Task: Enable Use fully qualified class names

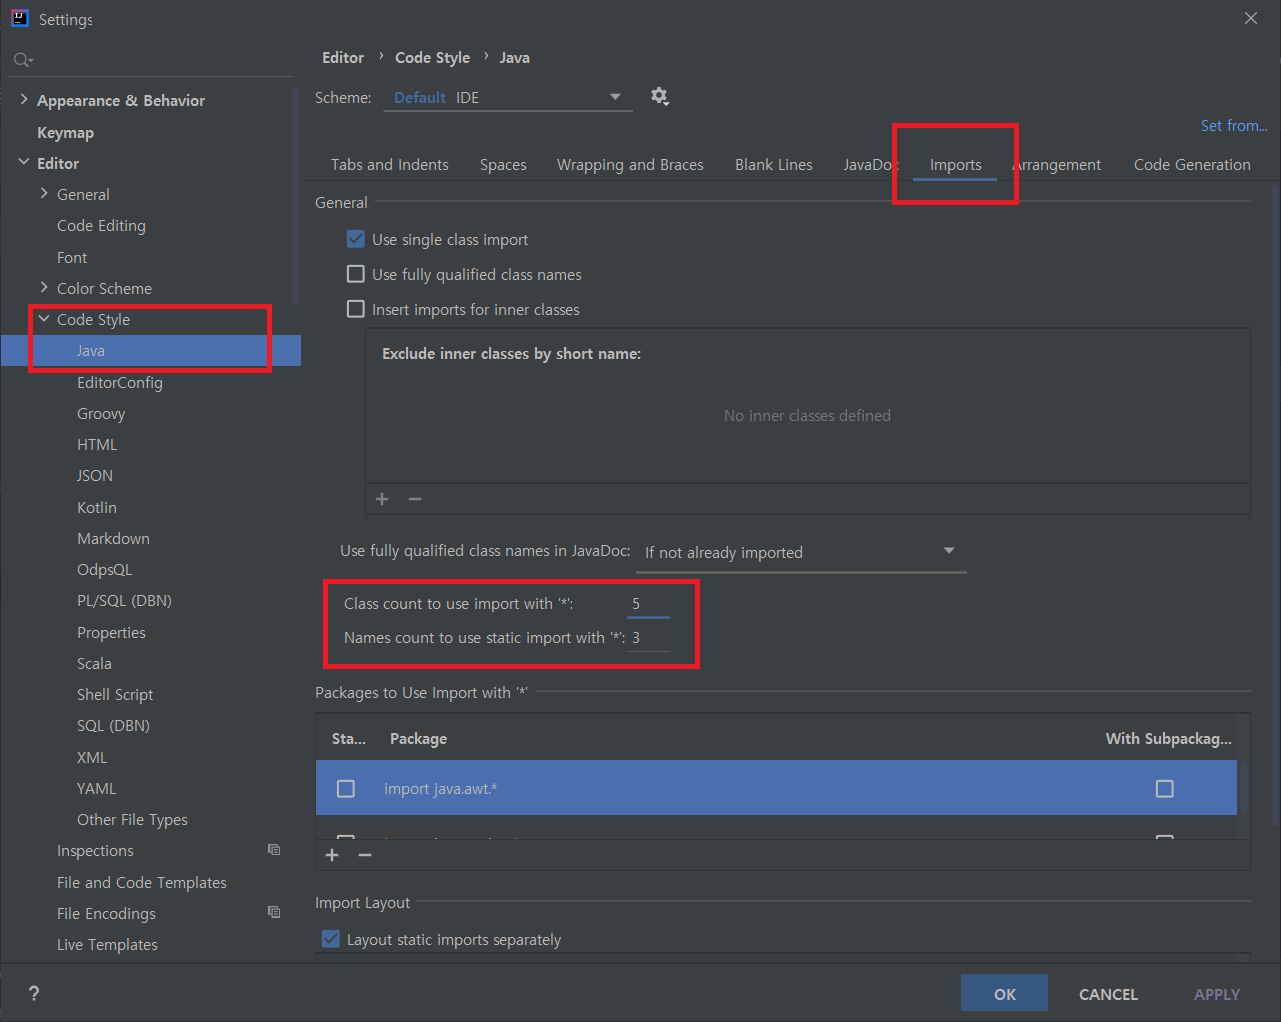Action: 355,274
